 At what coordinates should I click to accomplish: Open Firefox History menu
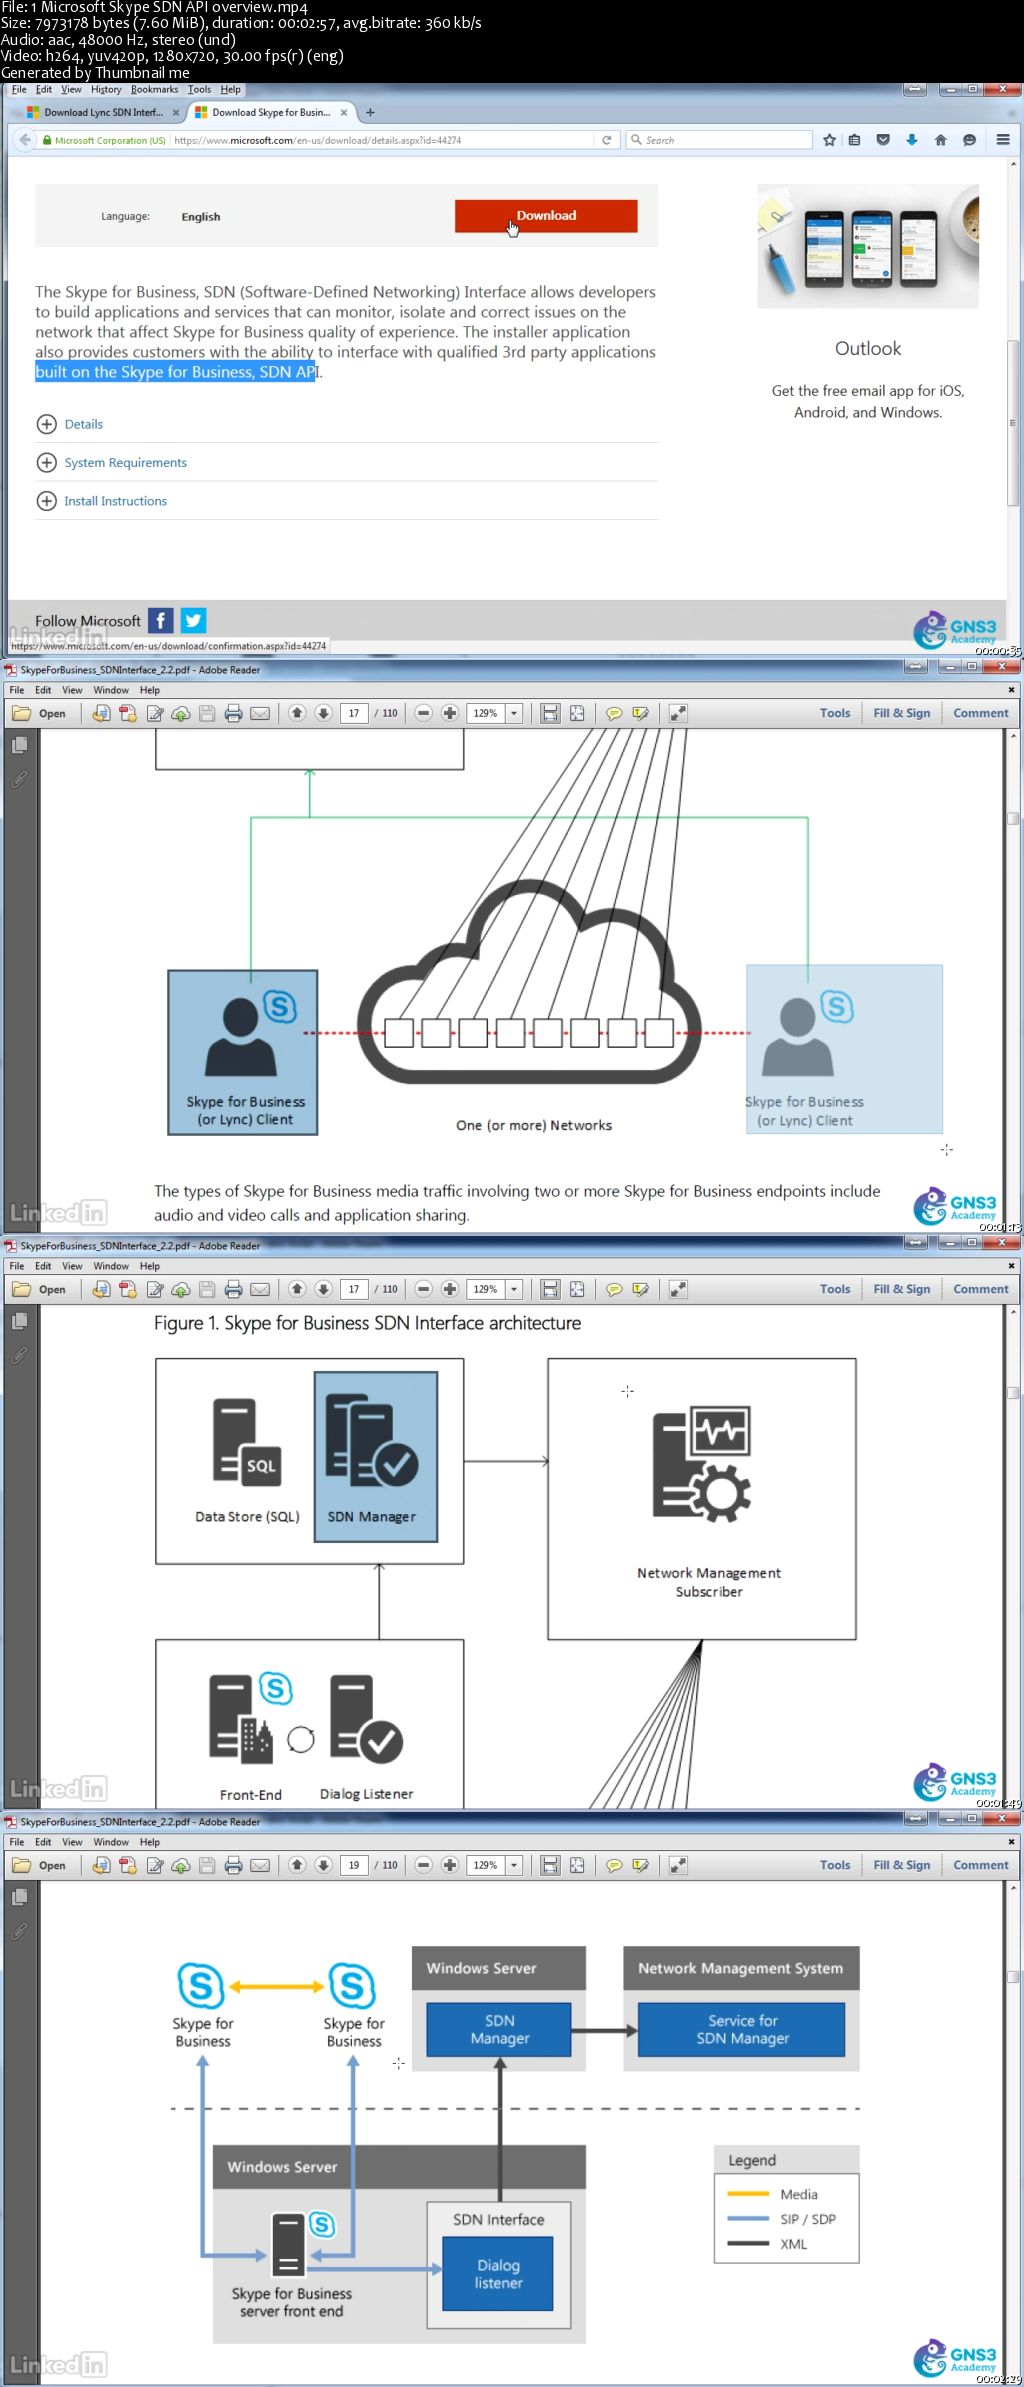(106, 90)
